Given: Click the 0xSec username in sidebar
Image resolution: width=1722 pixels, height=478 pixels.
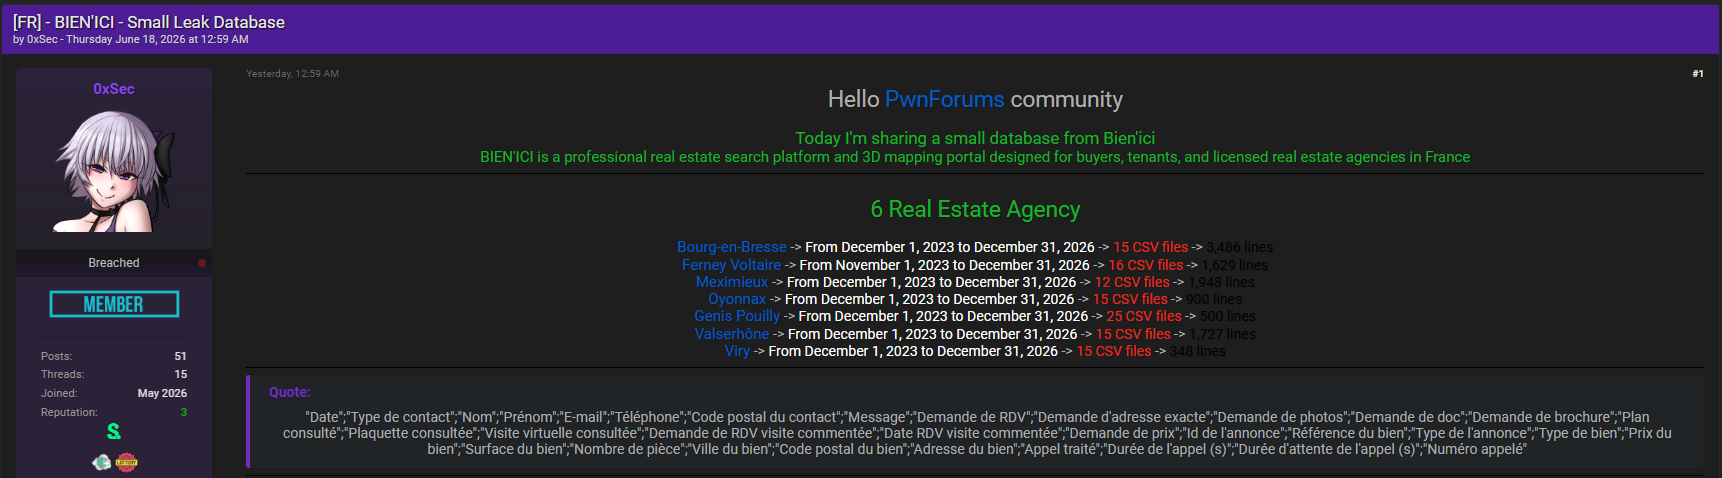Looking at the screenshot, I should point(114,89).
